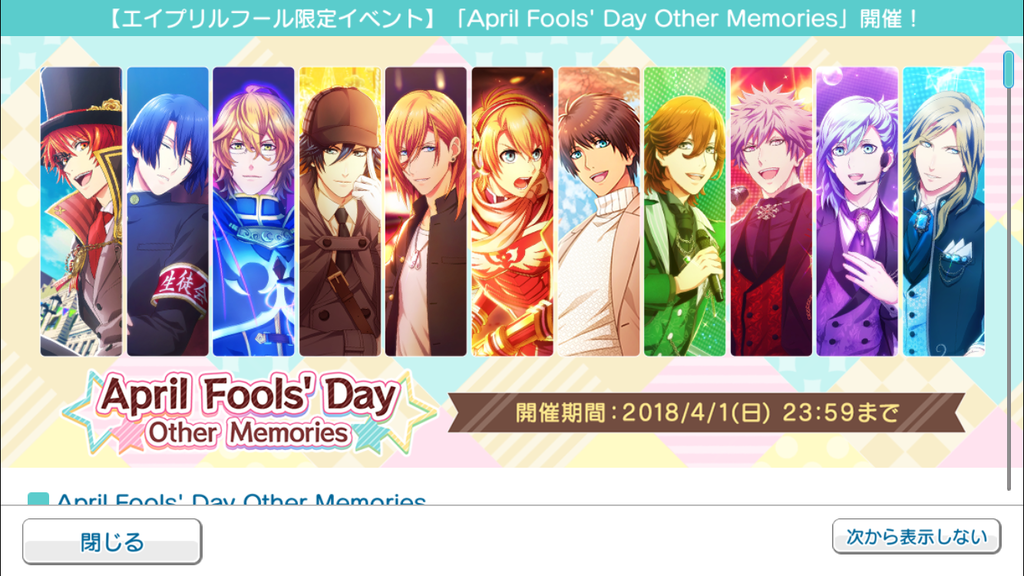Click the 閉じる close button

[x=112, y=541]
